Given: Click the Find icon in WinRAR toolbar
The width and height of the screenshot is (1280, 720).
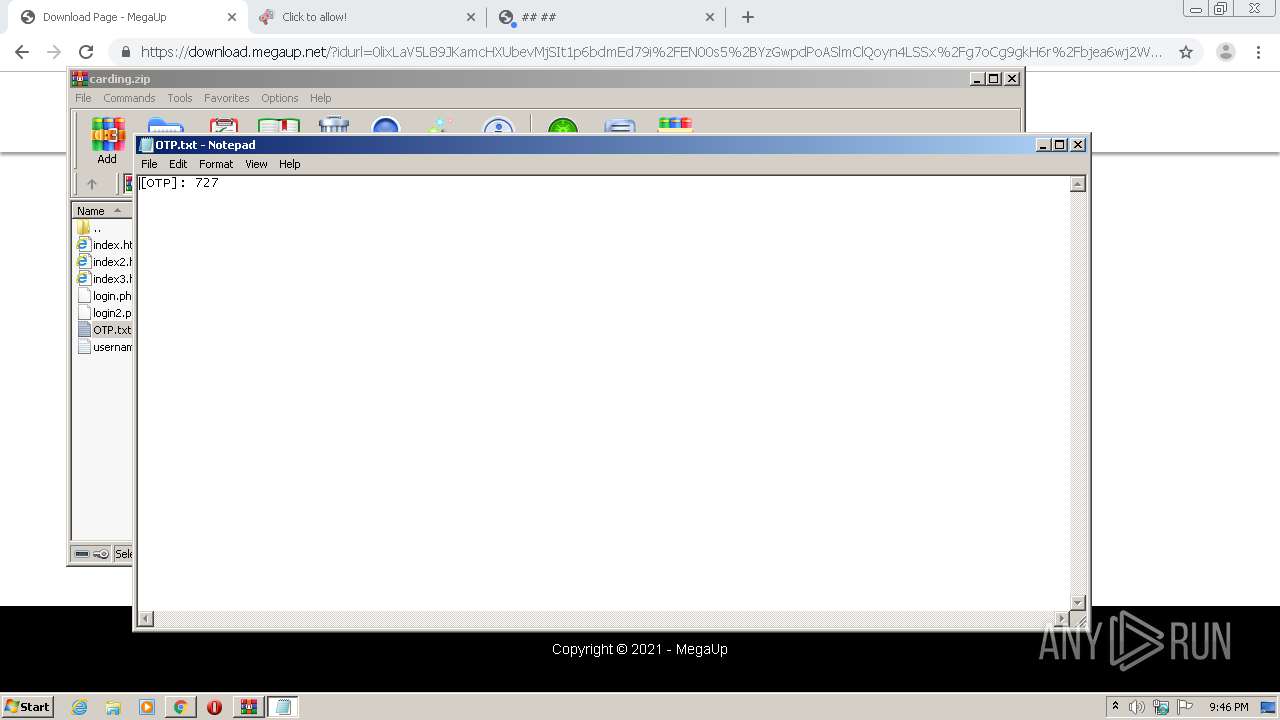Looking at the screenshot, I should [x=386, y=126].
